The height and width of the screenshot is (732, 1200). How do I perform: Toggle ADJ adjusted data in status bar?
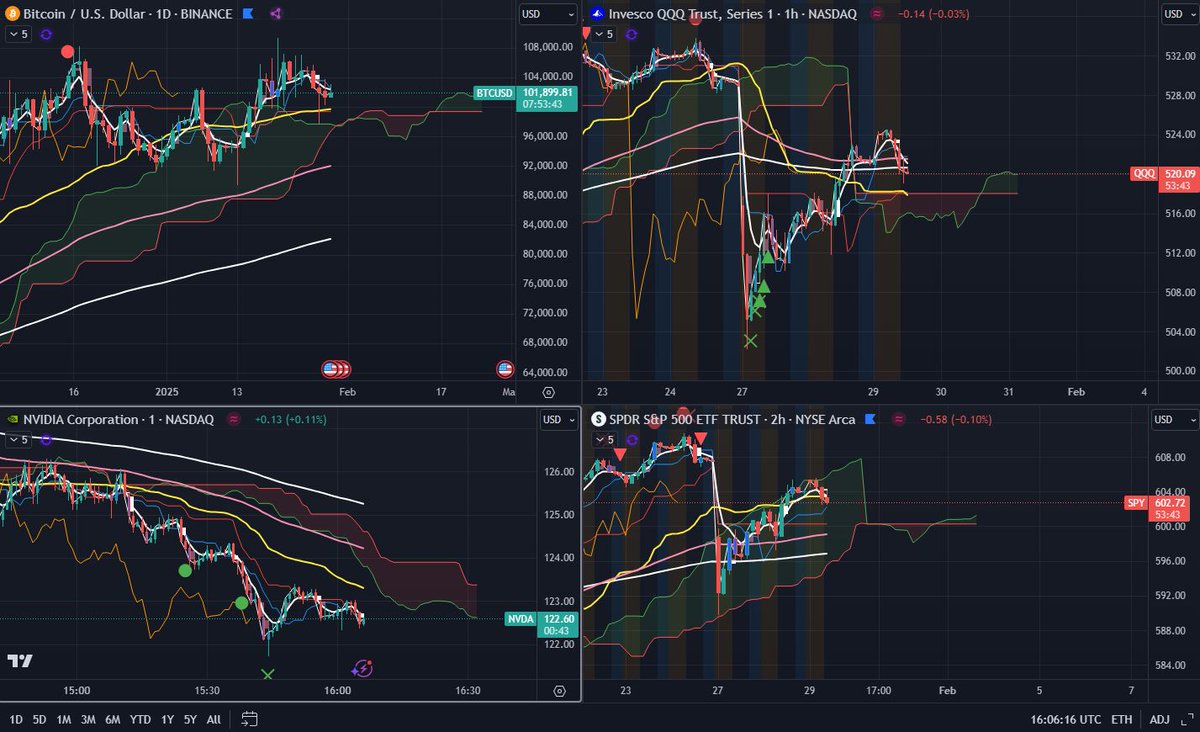(x=1159, y=719)
